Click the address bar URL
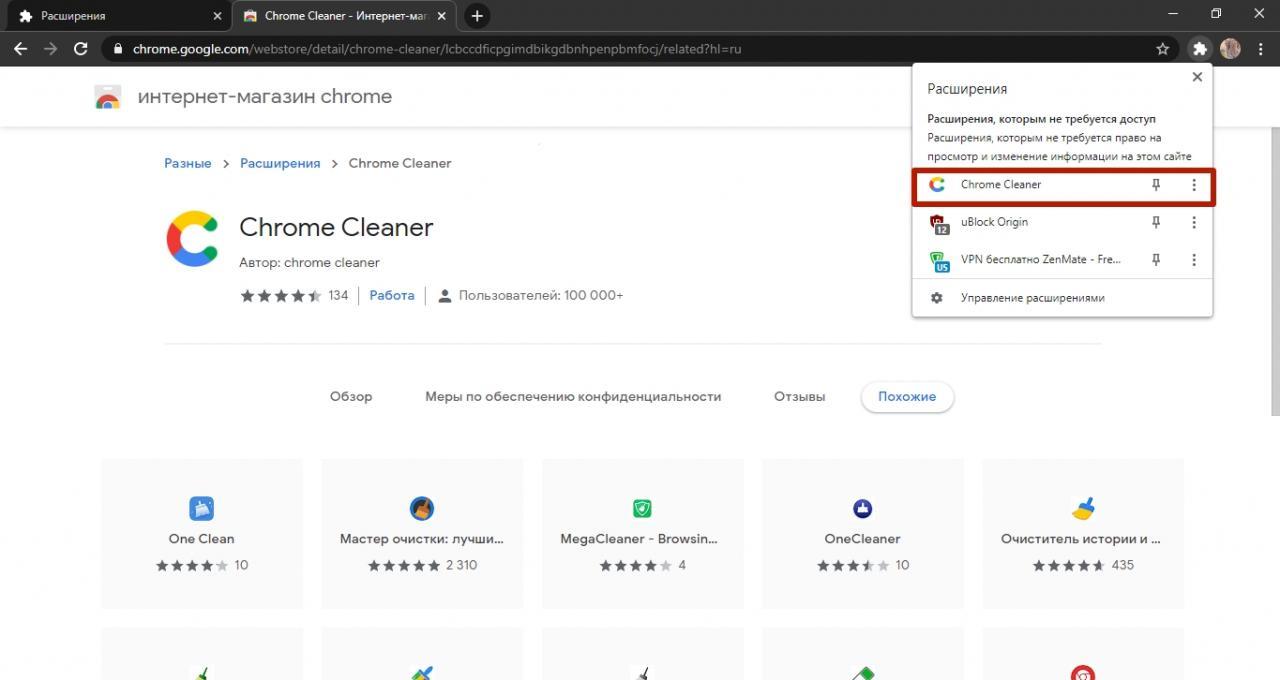 pos(437,48)
